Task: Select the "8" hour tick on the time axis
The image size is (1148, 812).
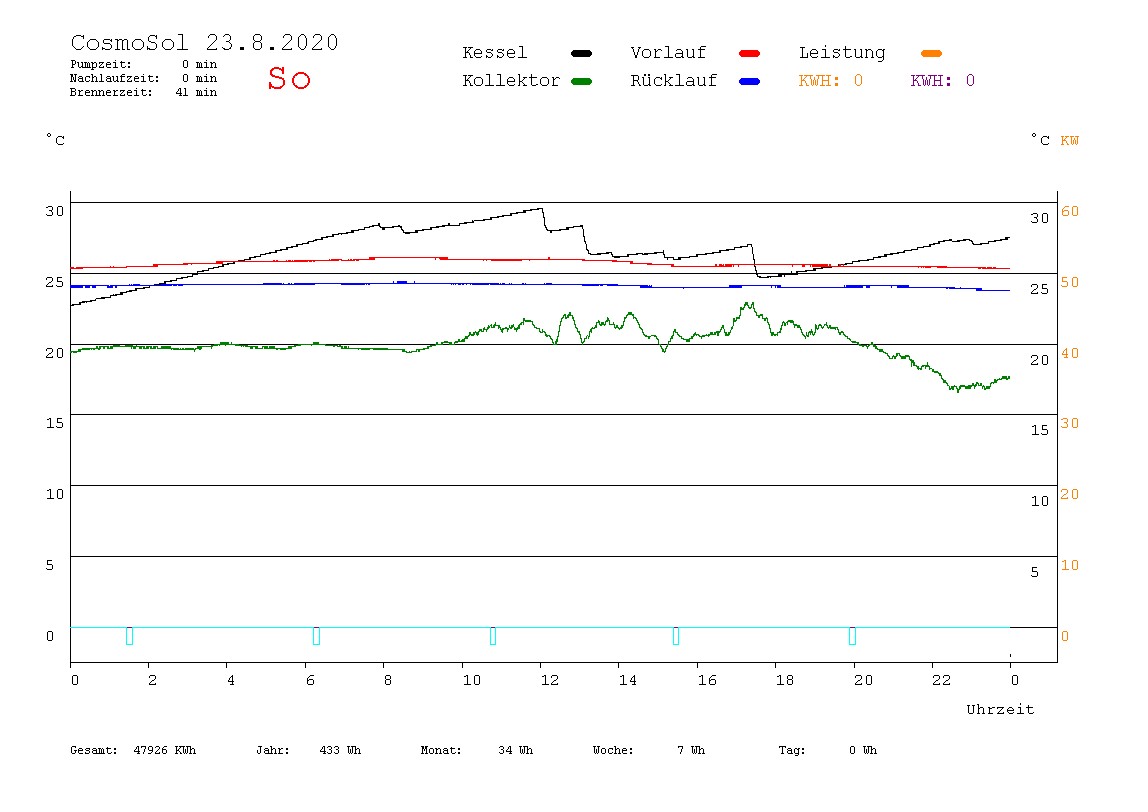Action: (x=388, y=680)
